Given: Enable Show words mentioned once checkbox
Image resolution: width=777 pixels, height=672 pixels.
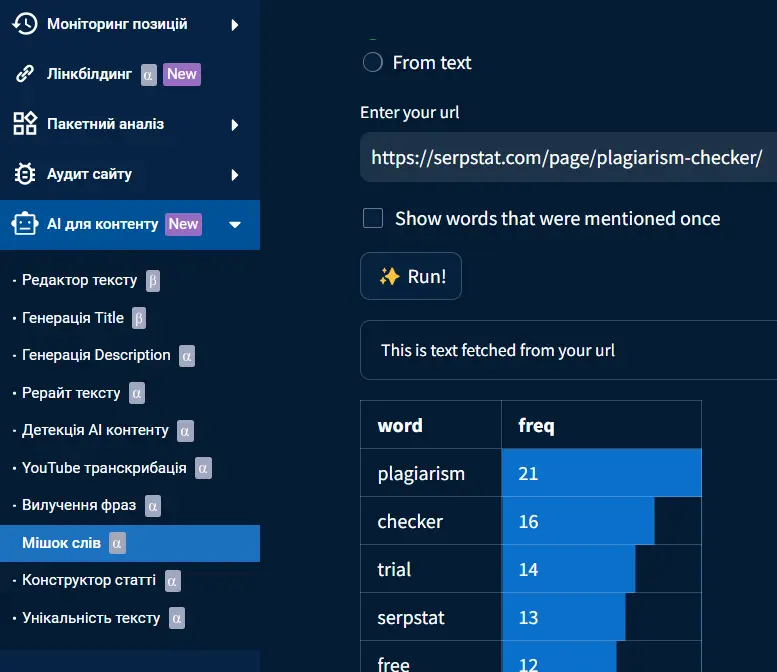Looking at the screenshot, I should coord(373,218).
